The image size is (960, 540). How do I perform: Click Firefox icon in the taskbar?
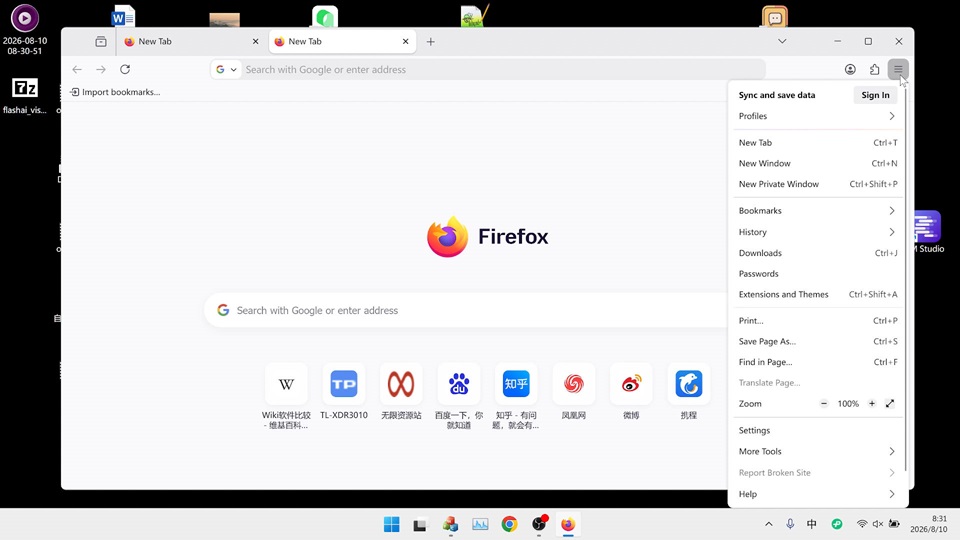coord(568,524)
